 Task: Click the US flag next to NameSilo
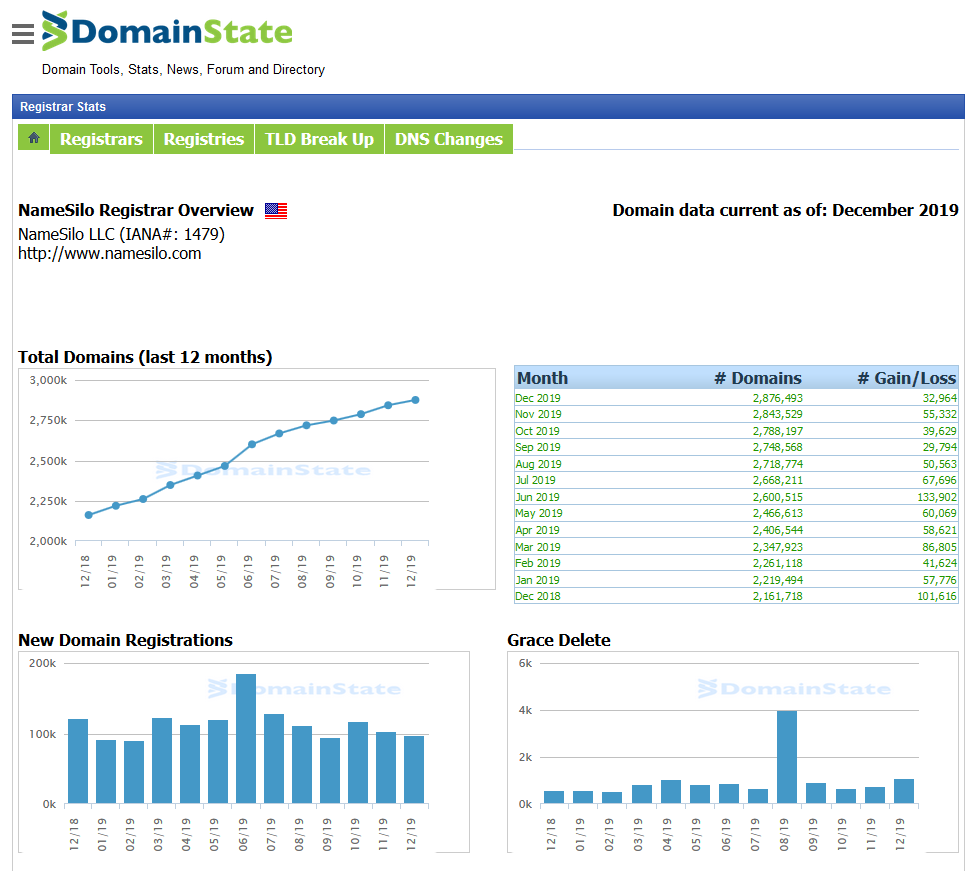[x=275, y=210]
